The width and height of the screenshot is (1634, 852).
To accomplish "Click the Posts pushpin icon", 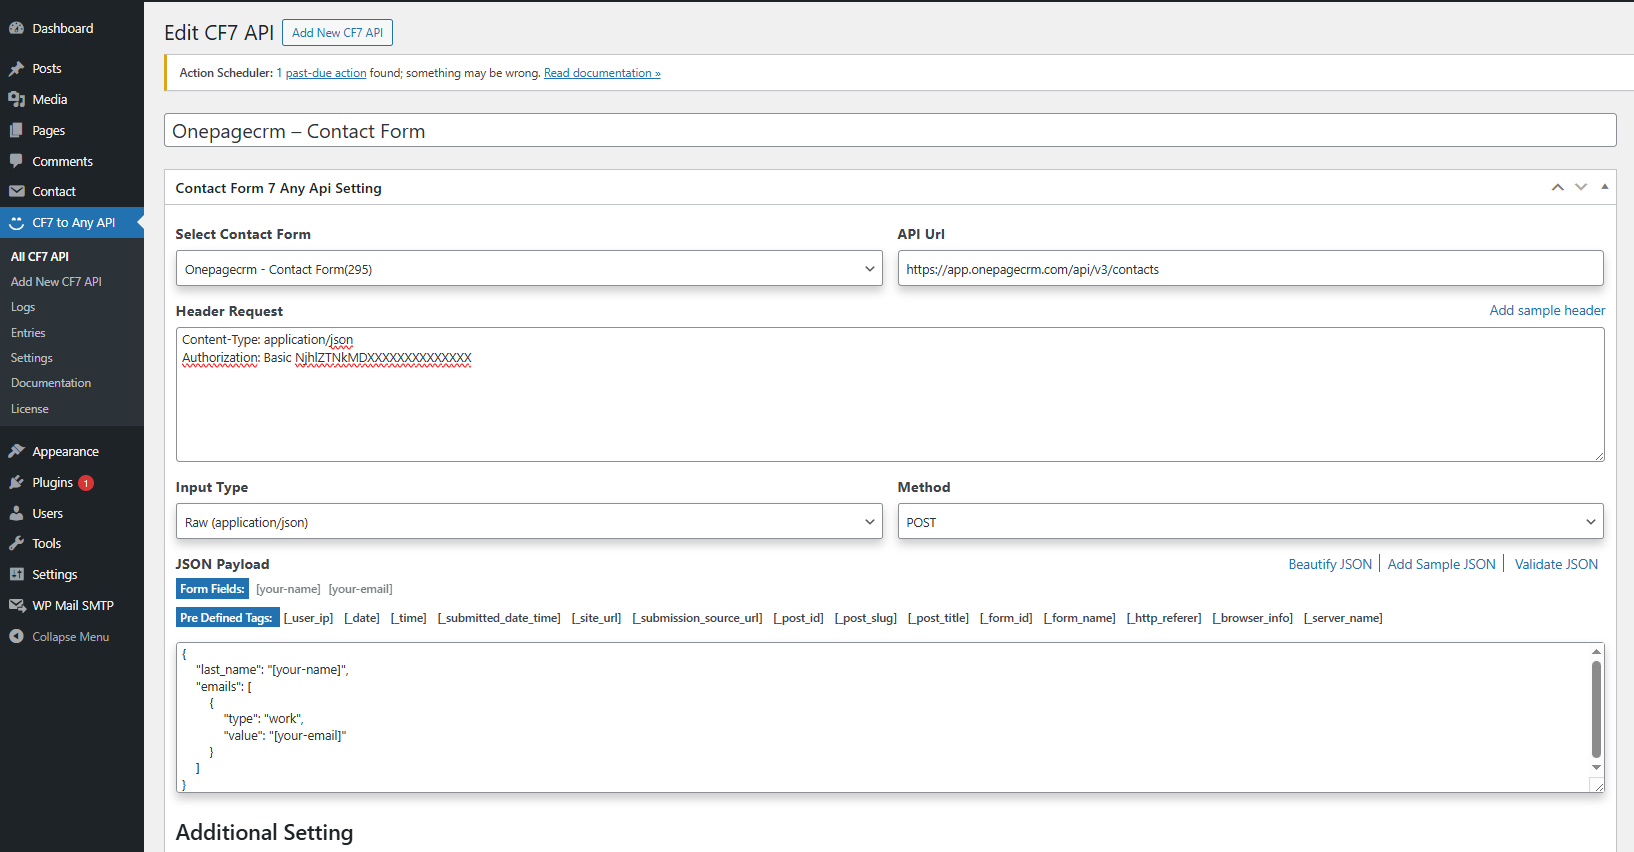I will (x=16, y=69).
